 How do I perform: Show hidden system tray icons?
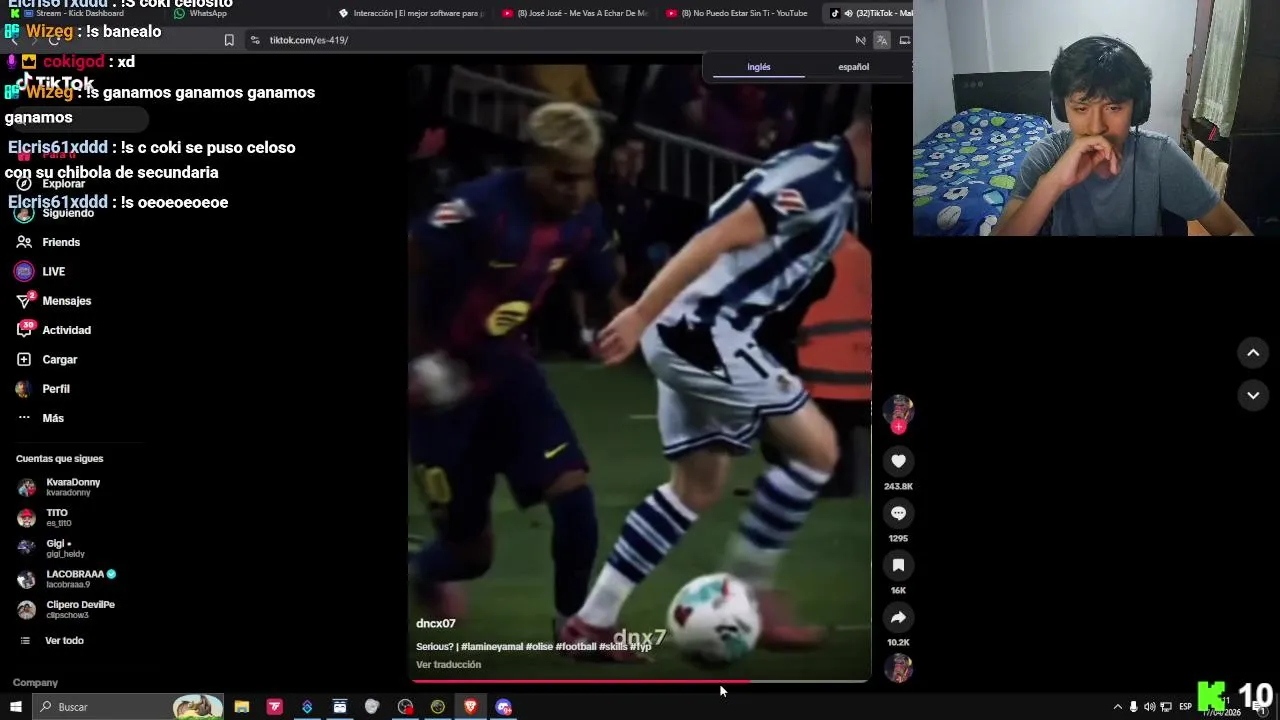1118,707
